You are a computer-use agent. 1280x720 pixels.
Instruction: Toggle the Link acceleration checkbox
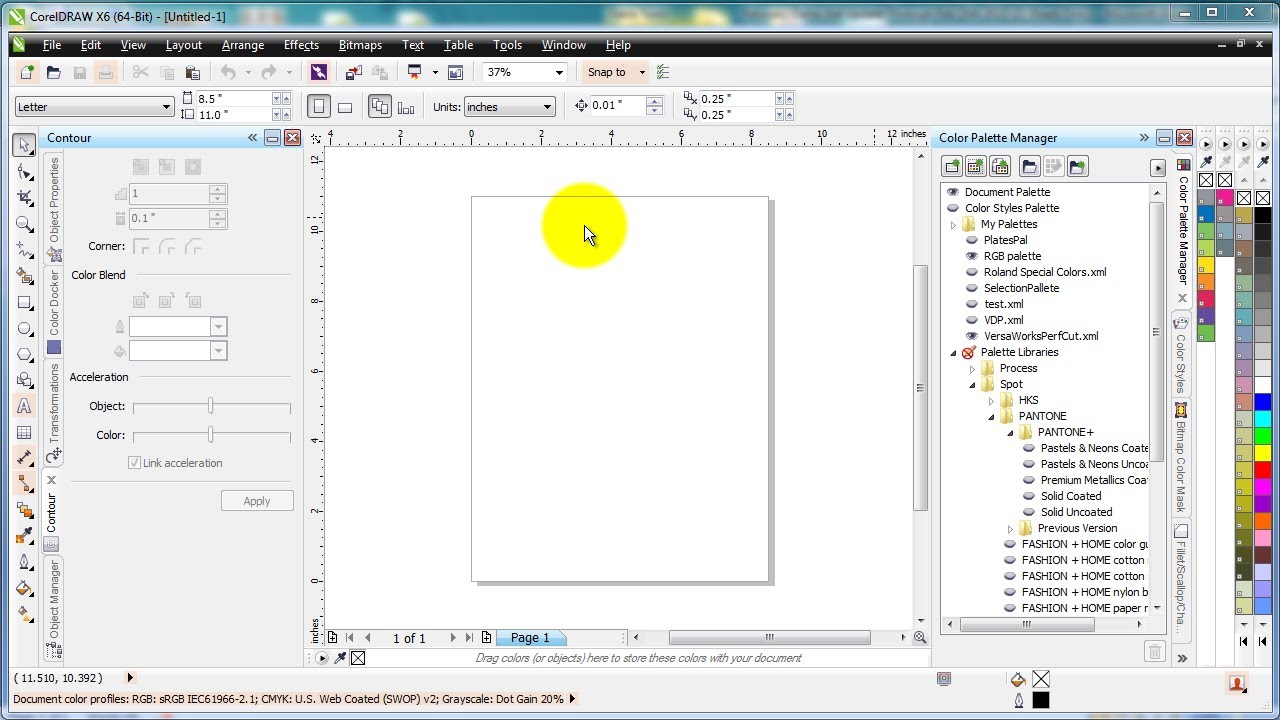coord(134,463)
